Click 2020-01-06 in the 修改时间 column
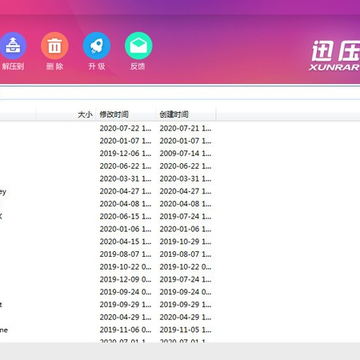This screenshot has height=360, width=360. (x=125, y=229)
